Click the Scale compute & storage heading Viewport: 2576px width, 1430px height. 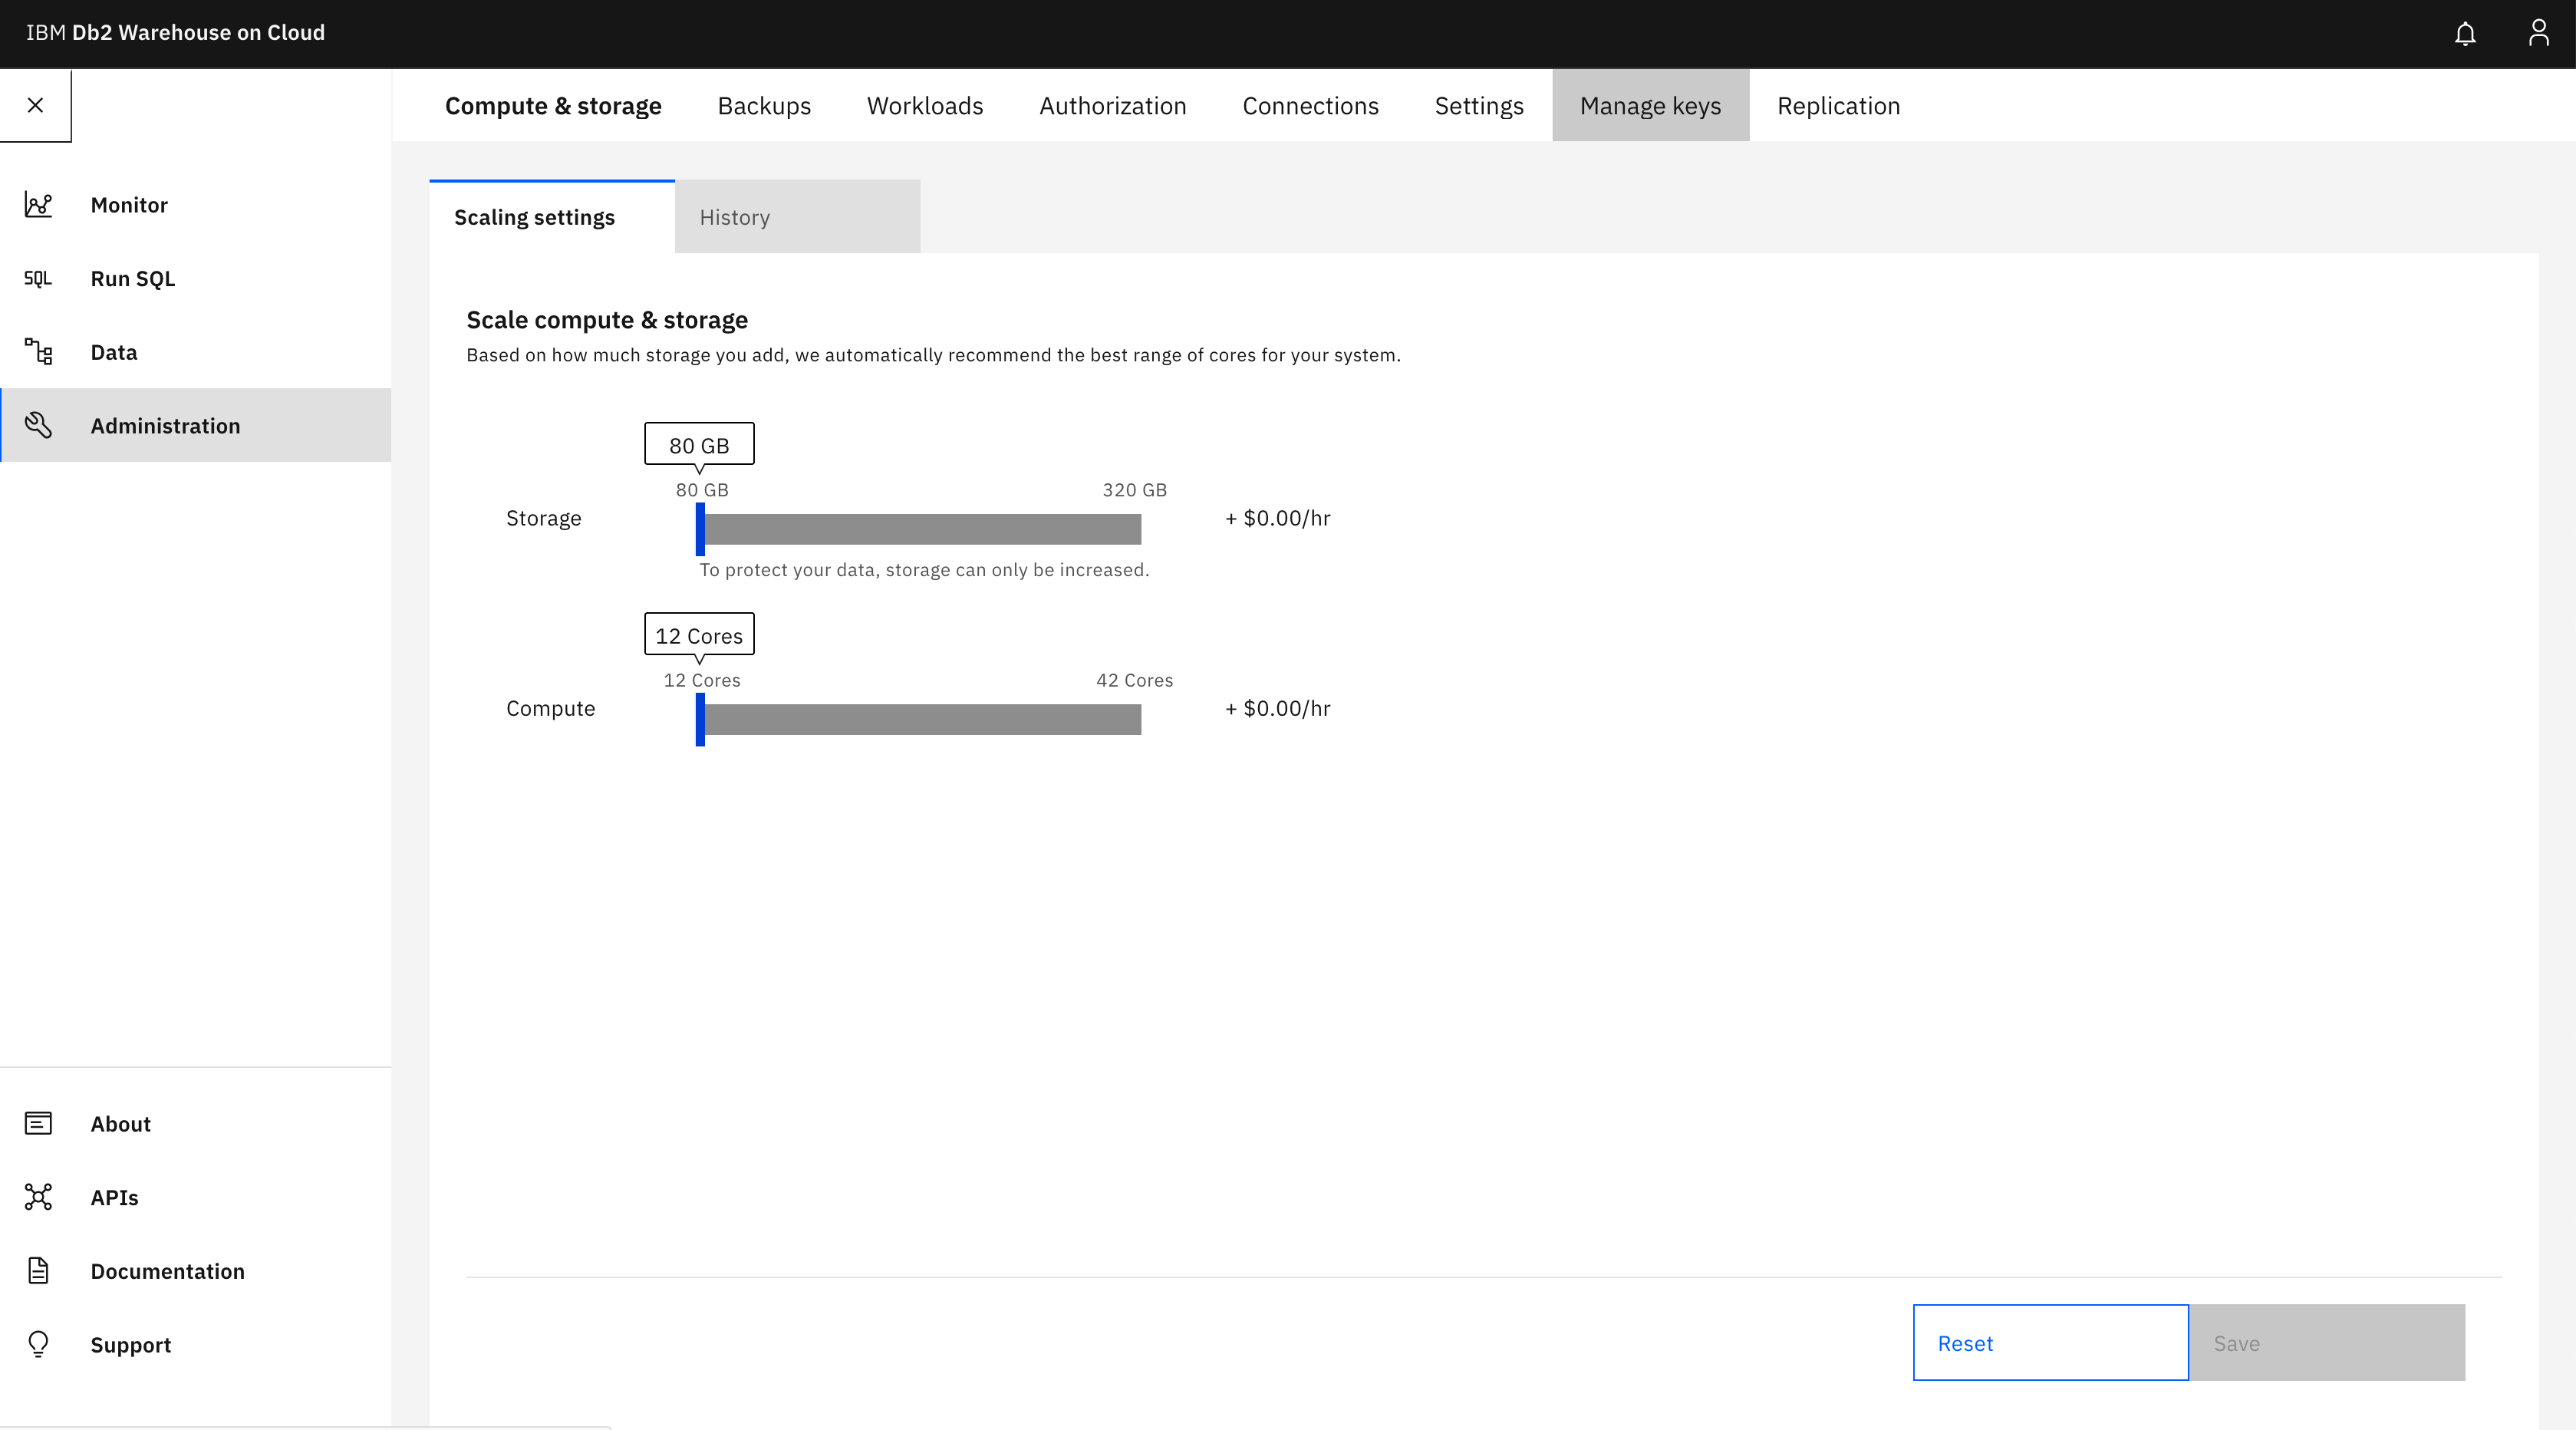[x=607, y=320]
